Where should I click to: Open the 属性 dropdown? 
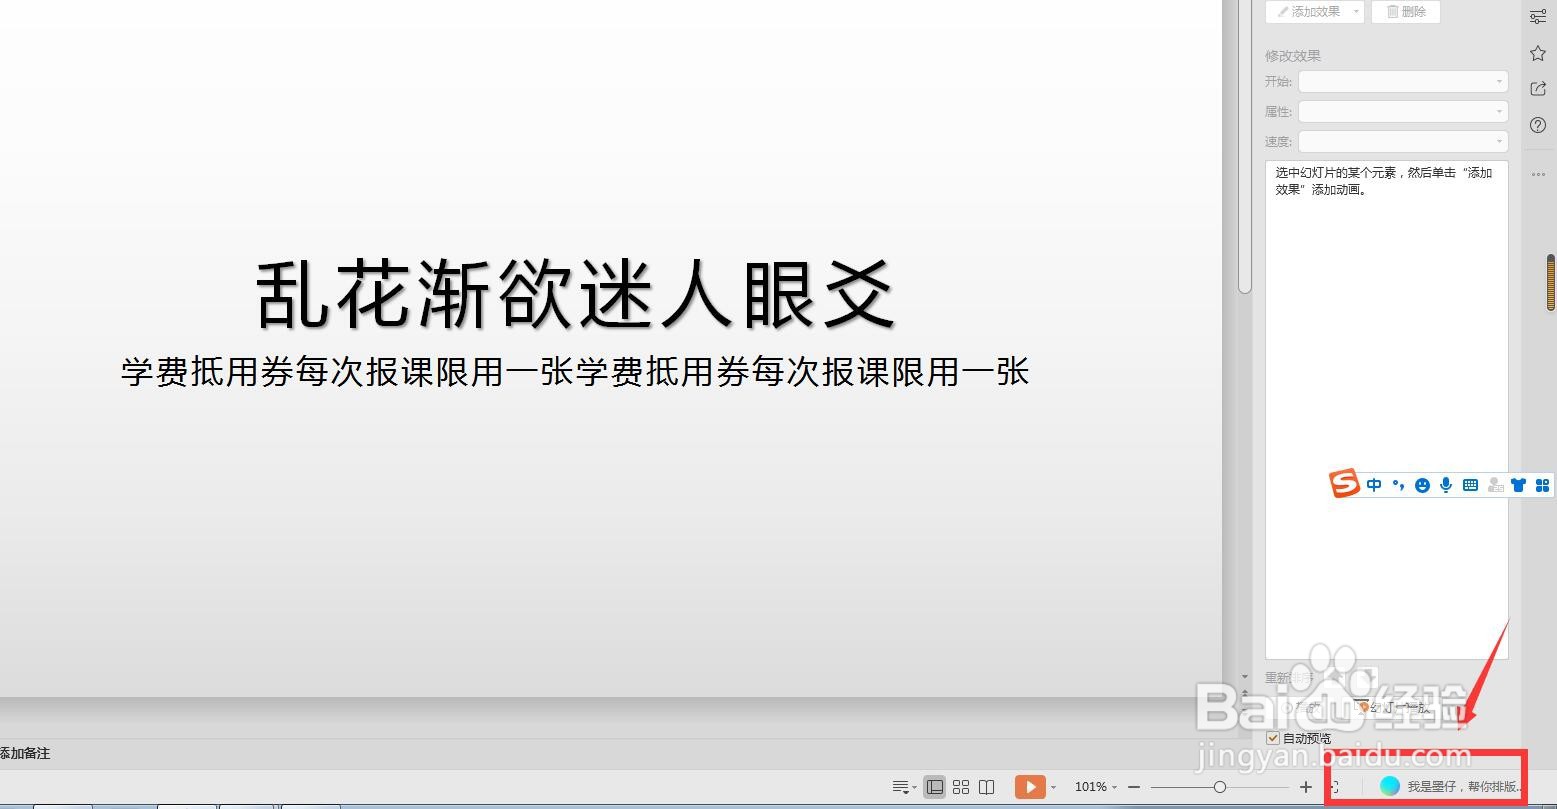pyautogui.click(x=1403, y=111)
